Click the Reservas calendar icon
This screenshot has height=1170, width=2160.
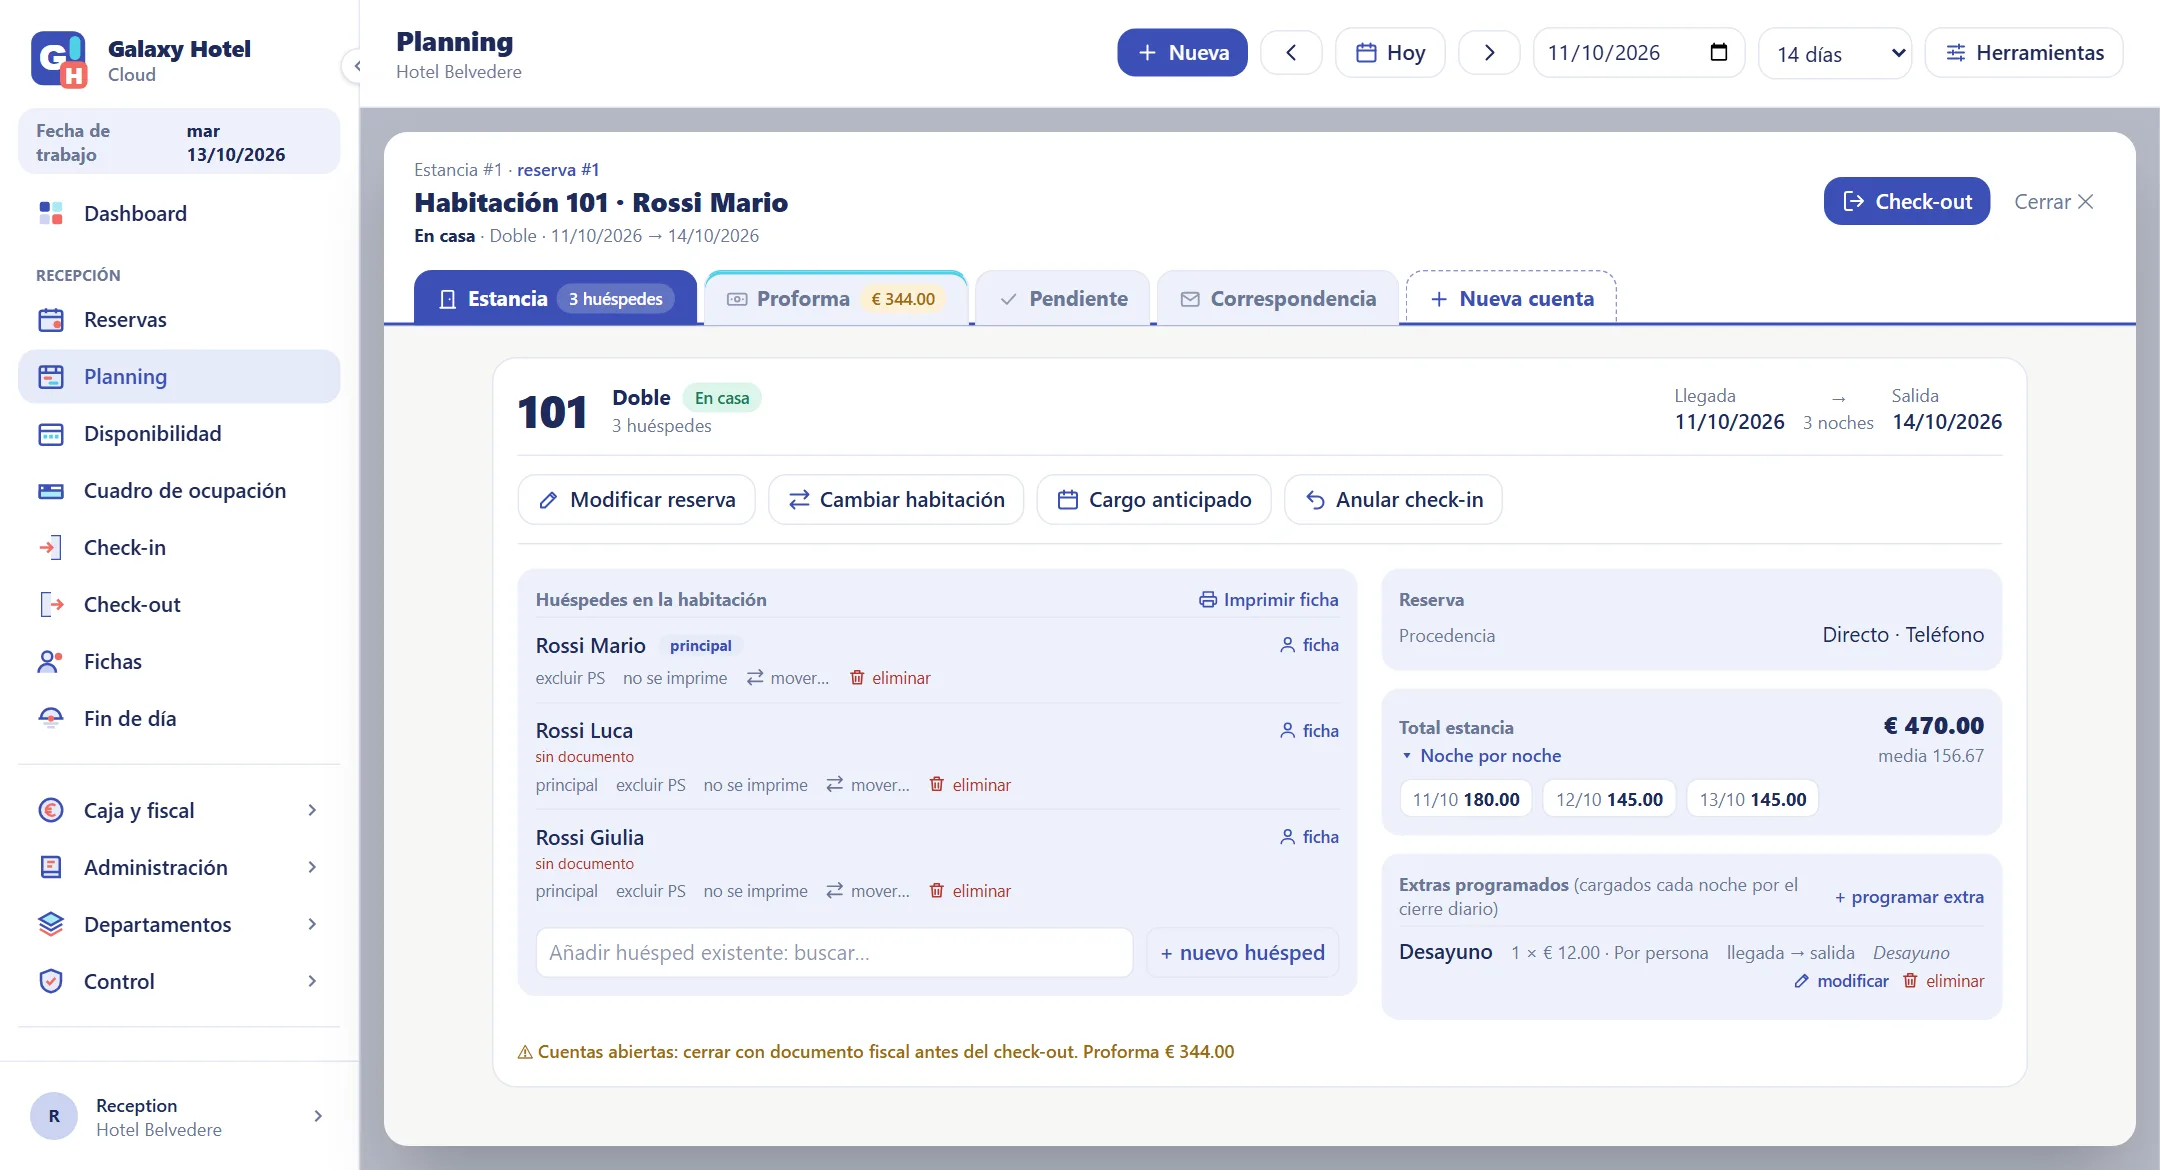[x=51, y=320]
